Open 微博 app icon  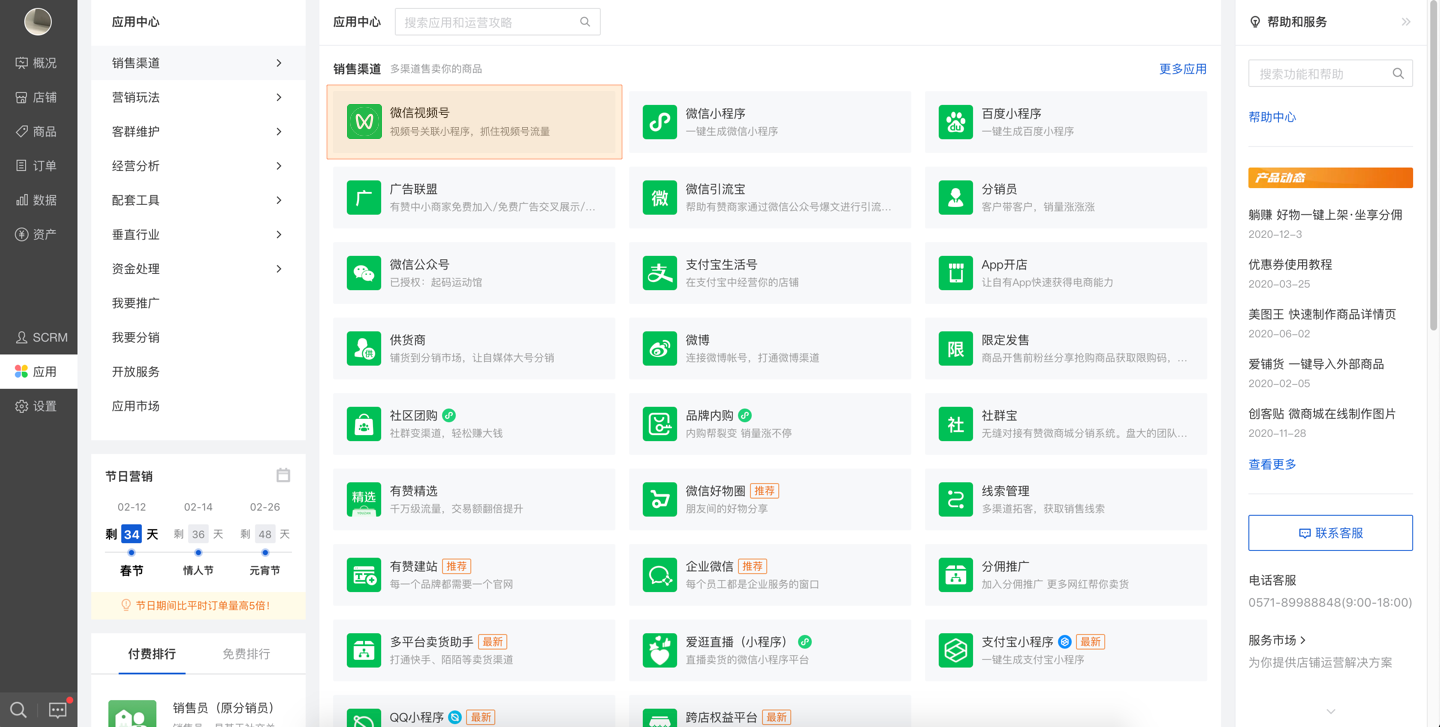660,348
